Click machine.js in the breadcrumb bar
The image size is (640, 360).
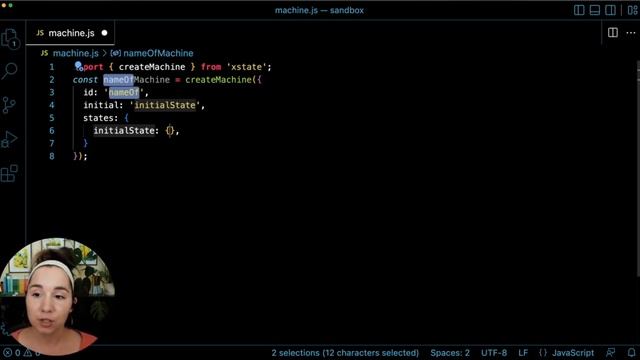pyautogui.click(x=76, y=53)
